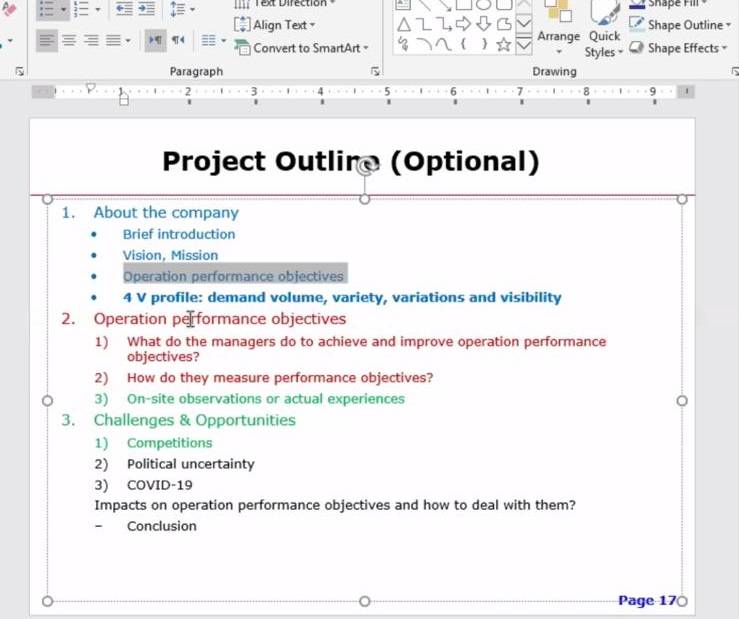The height and width of the screenshot is (619, 739).
Task: Open the Shape Effects menu
Action: 677,48
